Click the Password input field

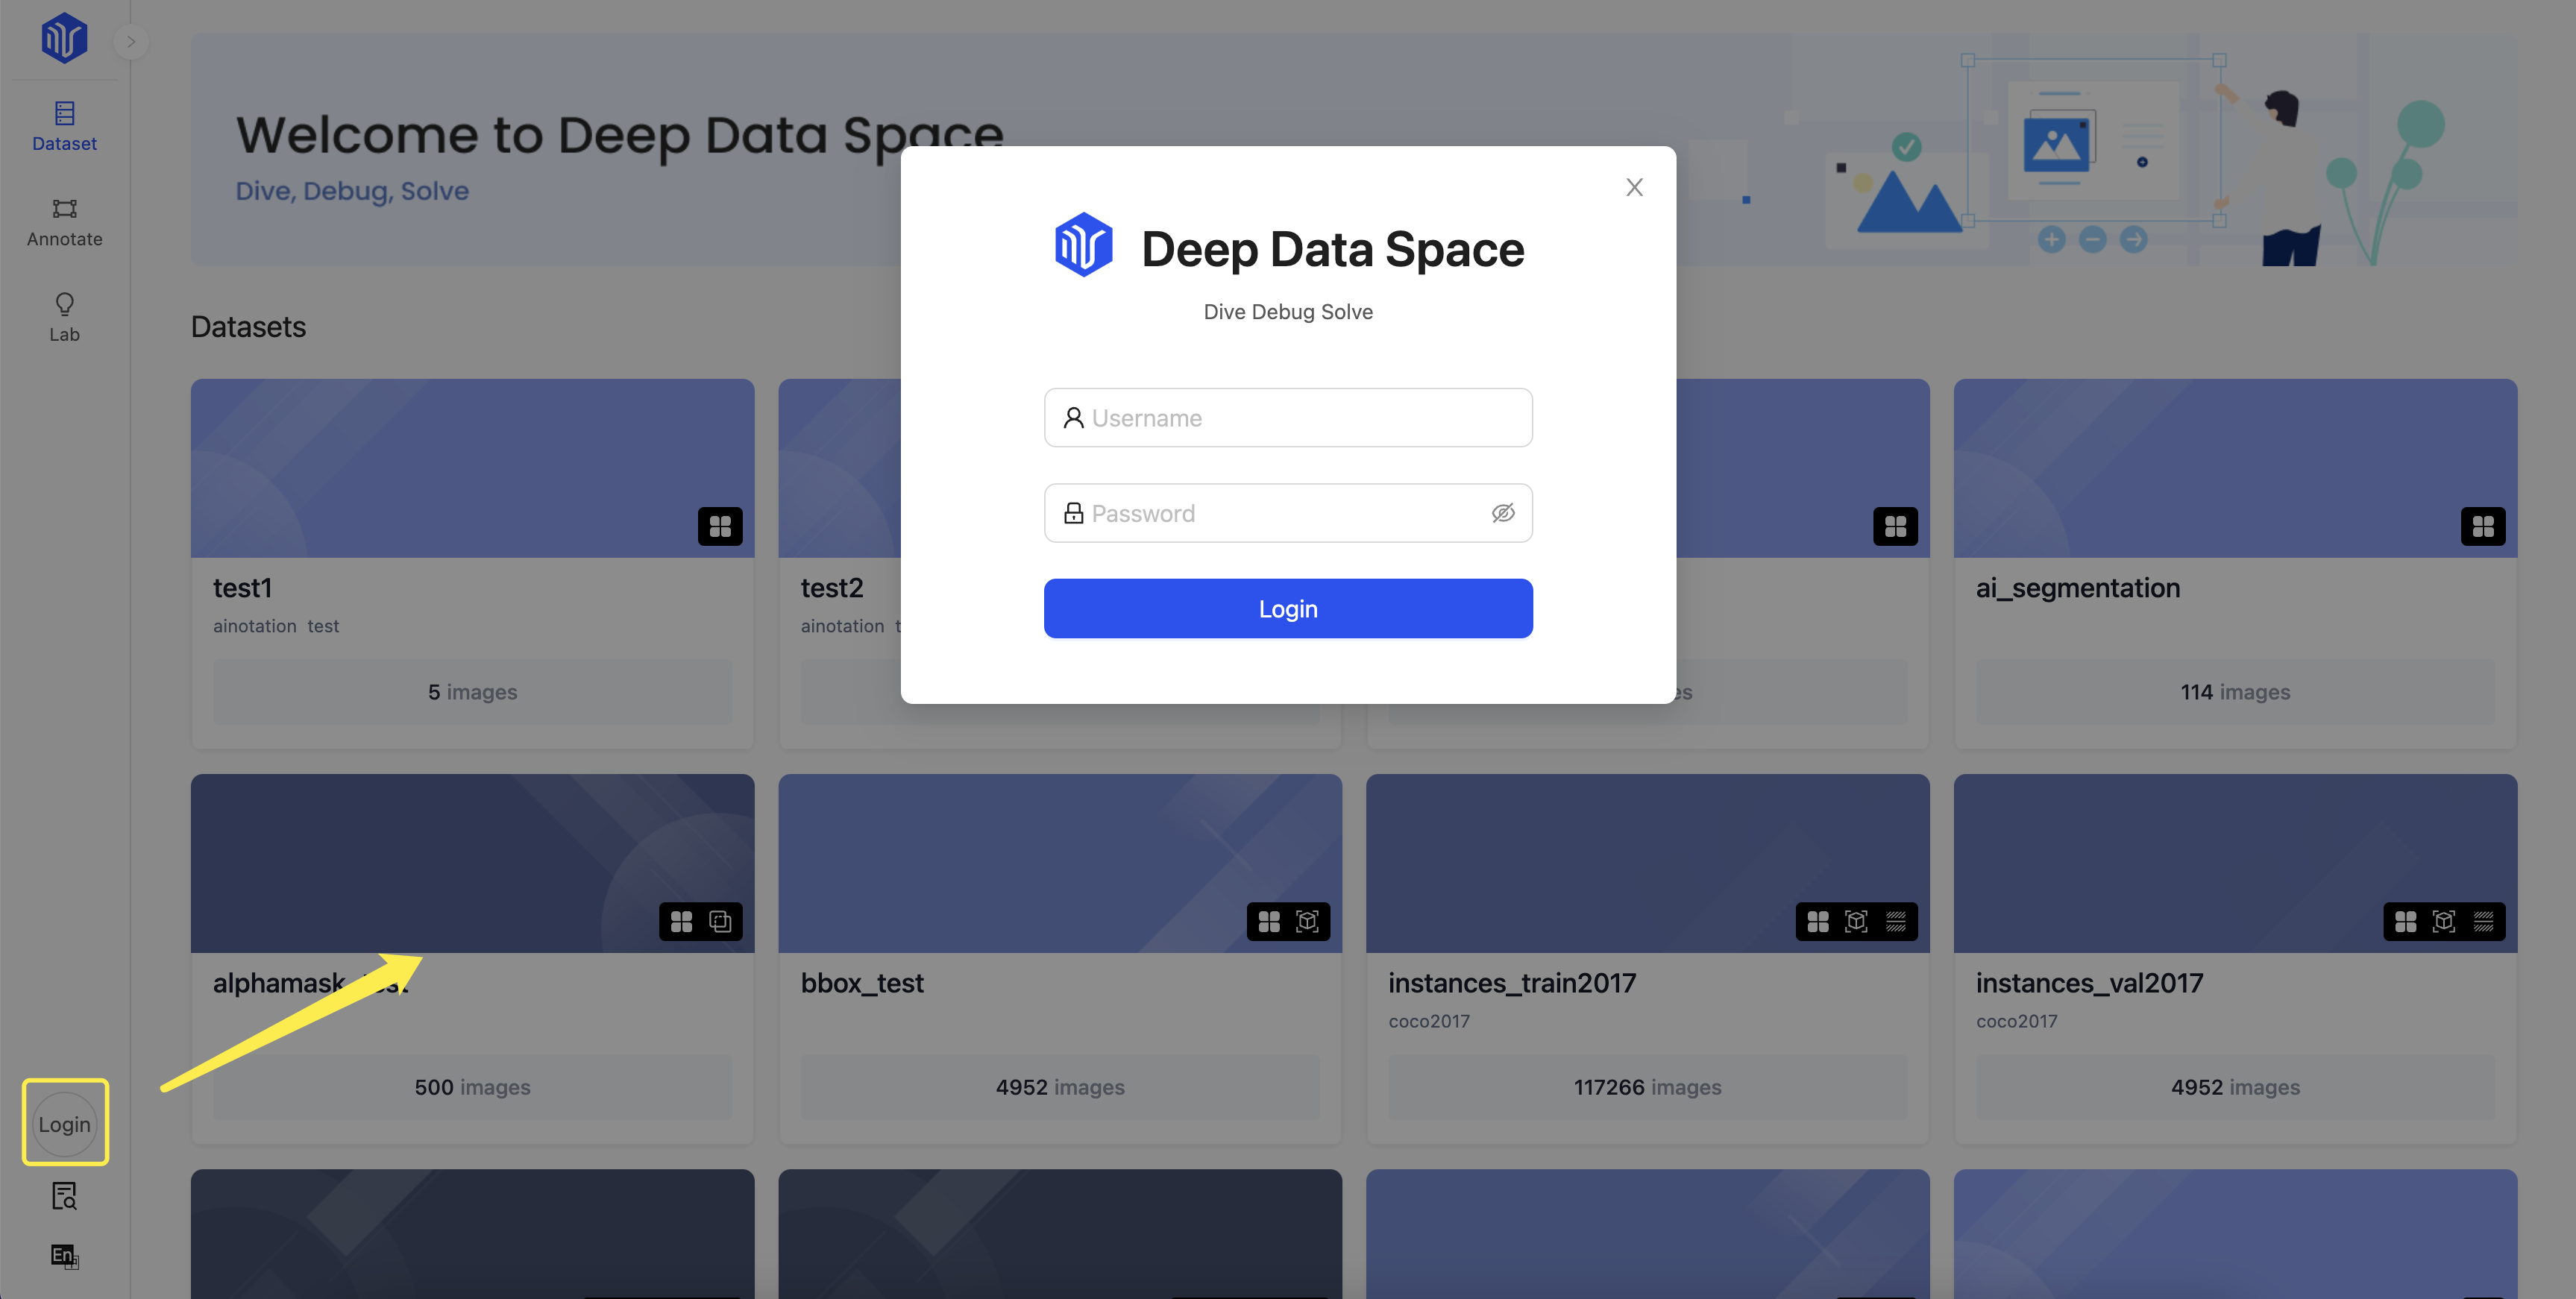[1288, 513]
